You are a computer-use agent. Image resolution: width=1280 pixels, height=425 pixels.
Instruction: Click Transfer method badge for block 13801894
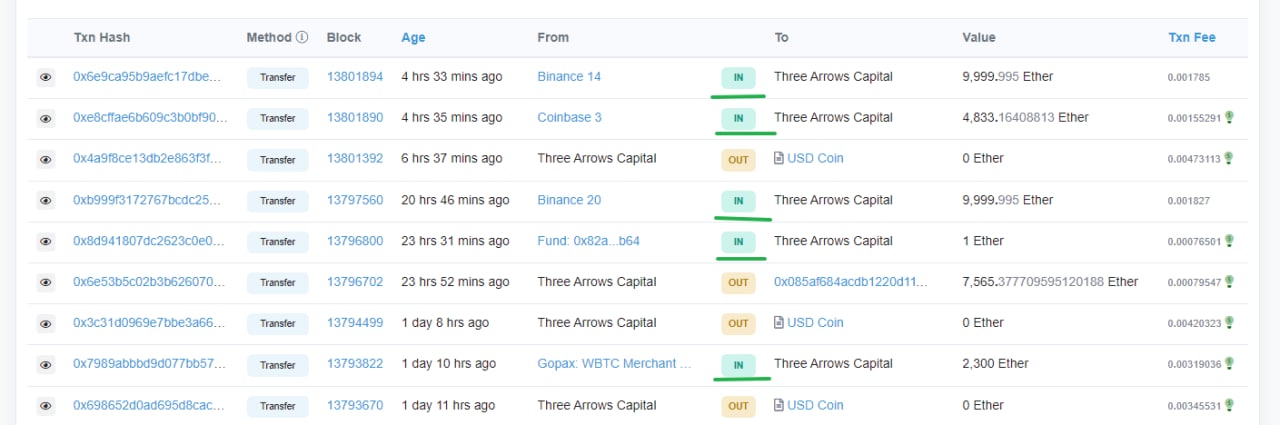click(x=278, y=77)
